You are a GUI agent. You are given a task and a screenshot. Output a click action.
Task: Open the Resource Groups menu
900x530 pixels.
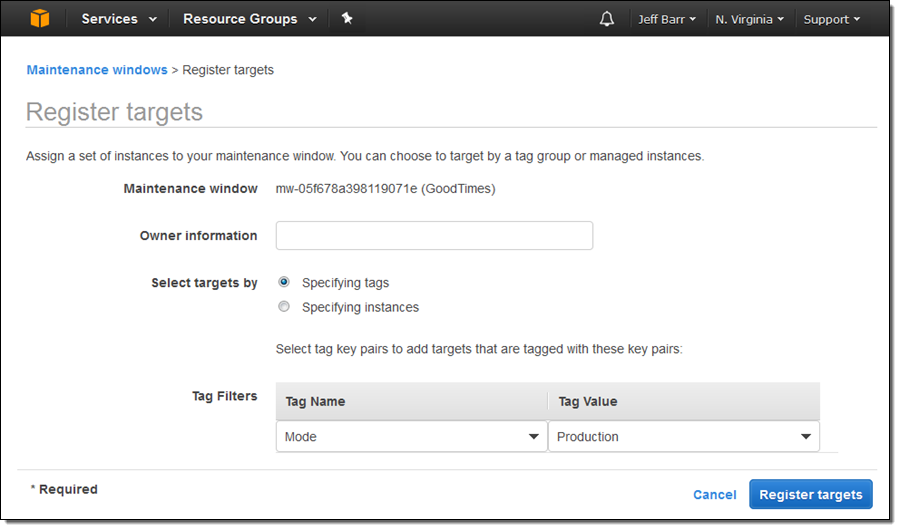coord(250,19)
